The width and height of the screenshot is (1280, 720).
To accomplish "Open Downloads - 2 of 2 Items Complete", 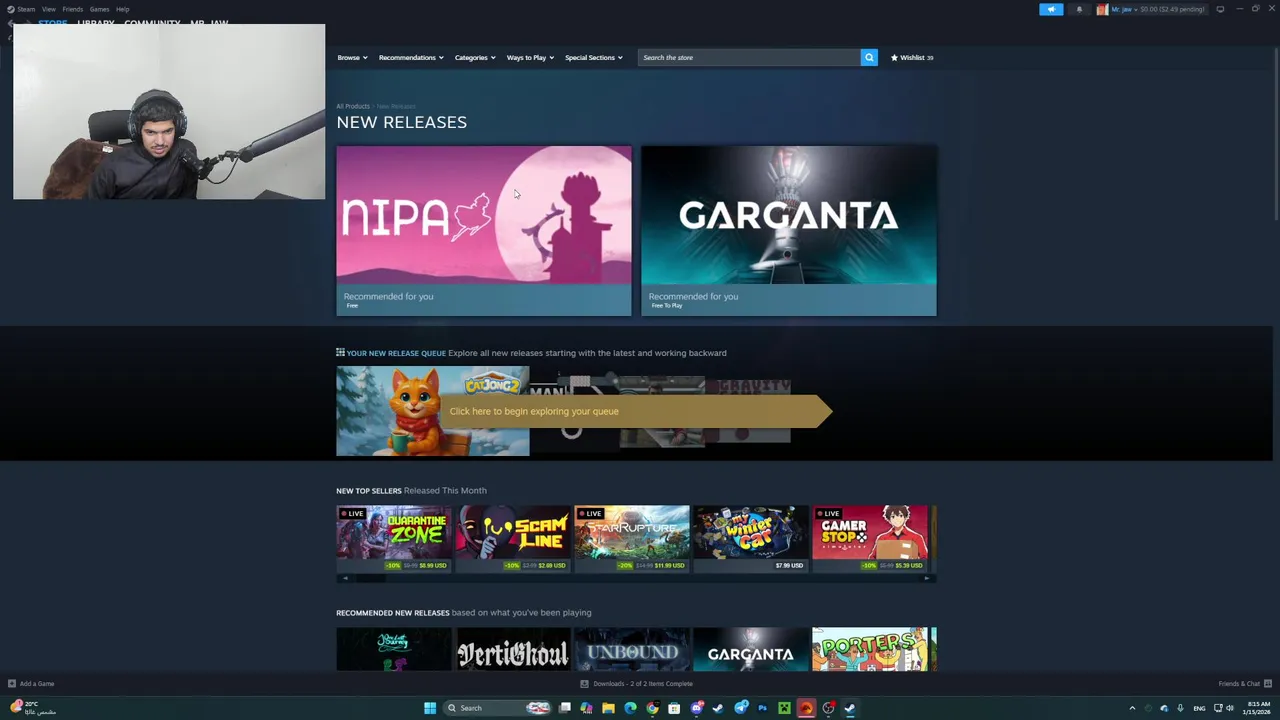I will [643, 684].
